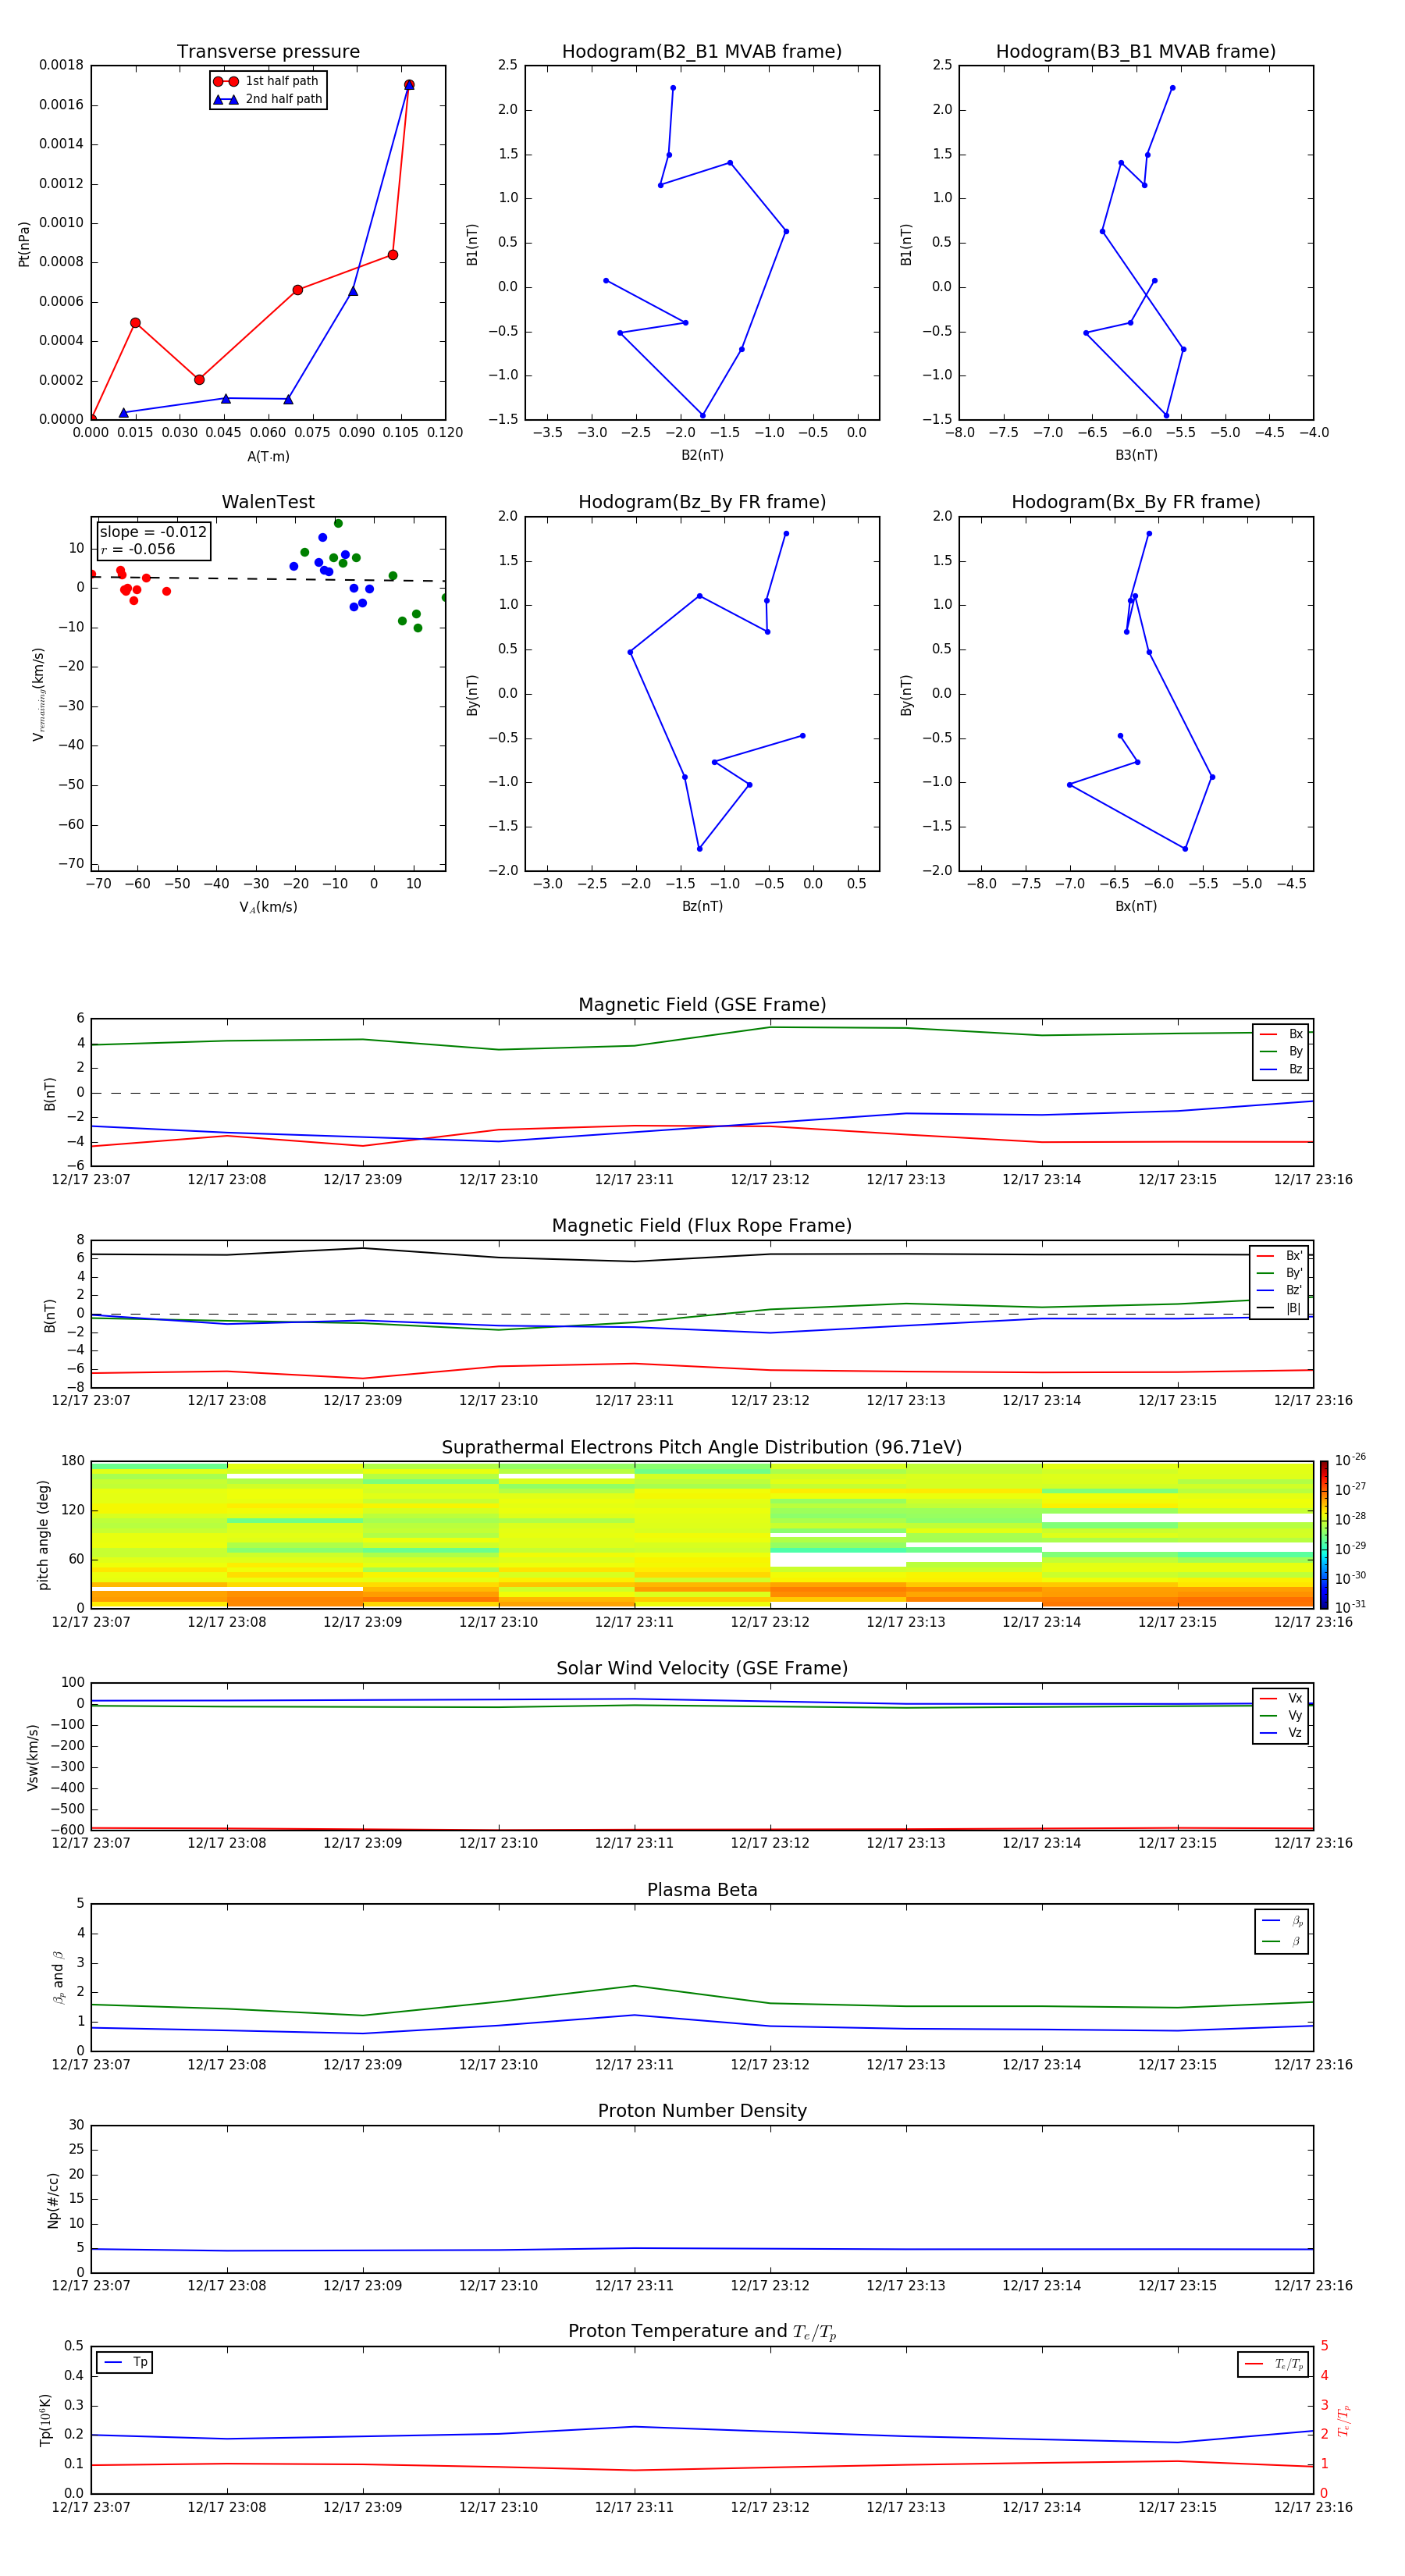Screen dimensions: 1405x2576
Task: Click the 'slope = -0.012' annotation
Action: click(x=153, y=532)
